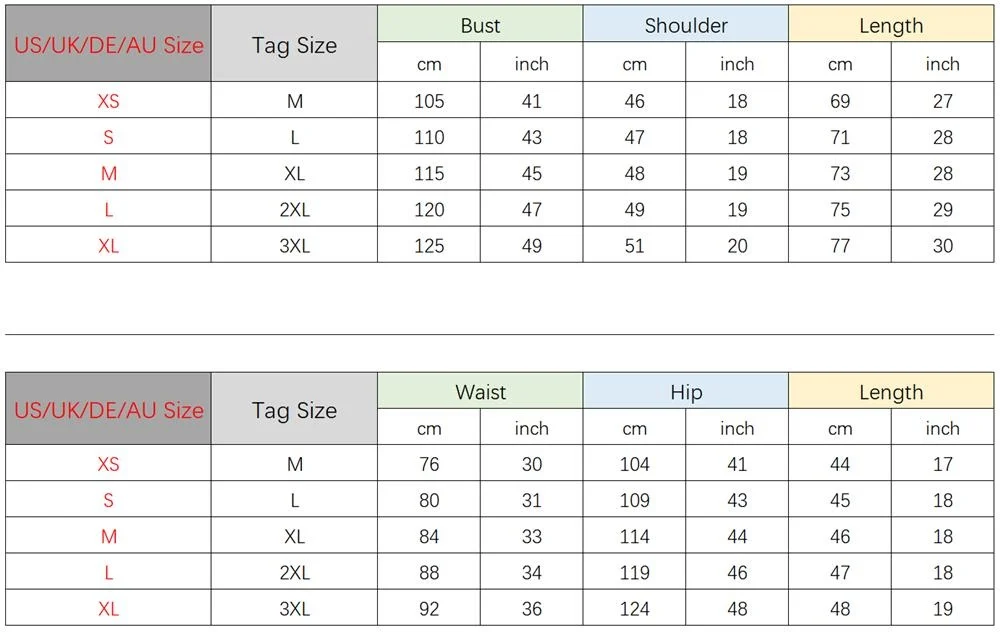Select the Hip column header
Screen dimensions: 1000x632
tap(686, 392)
